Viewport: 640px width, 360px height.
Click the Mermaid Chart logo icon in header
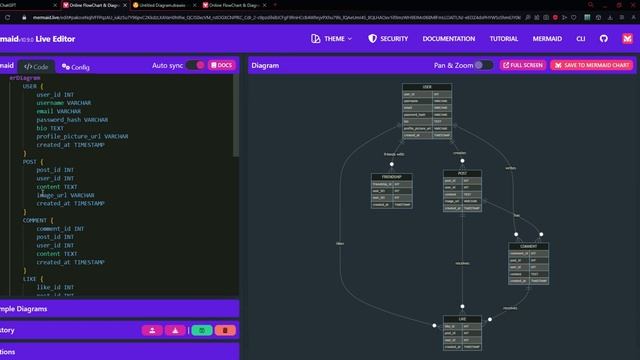point(627,39)
